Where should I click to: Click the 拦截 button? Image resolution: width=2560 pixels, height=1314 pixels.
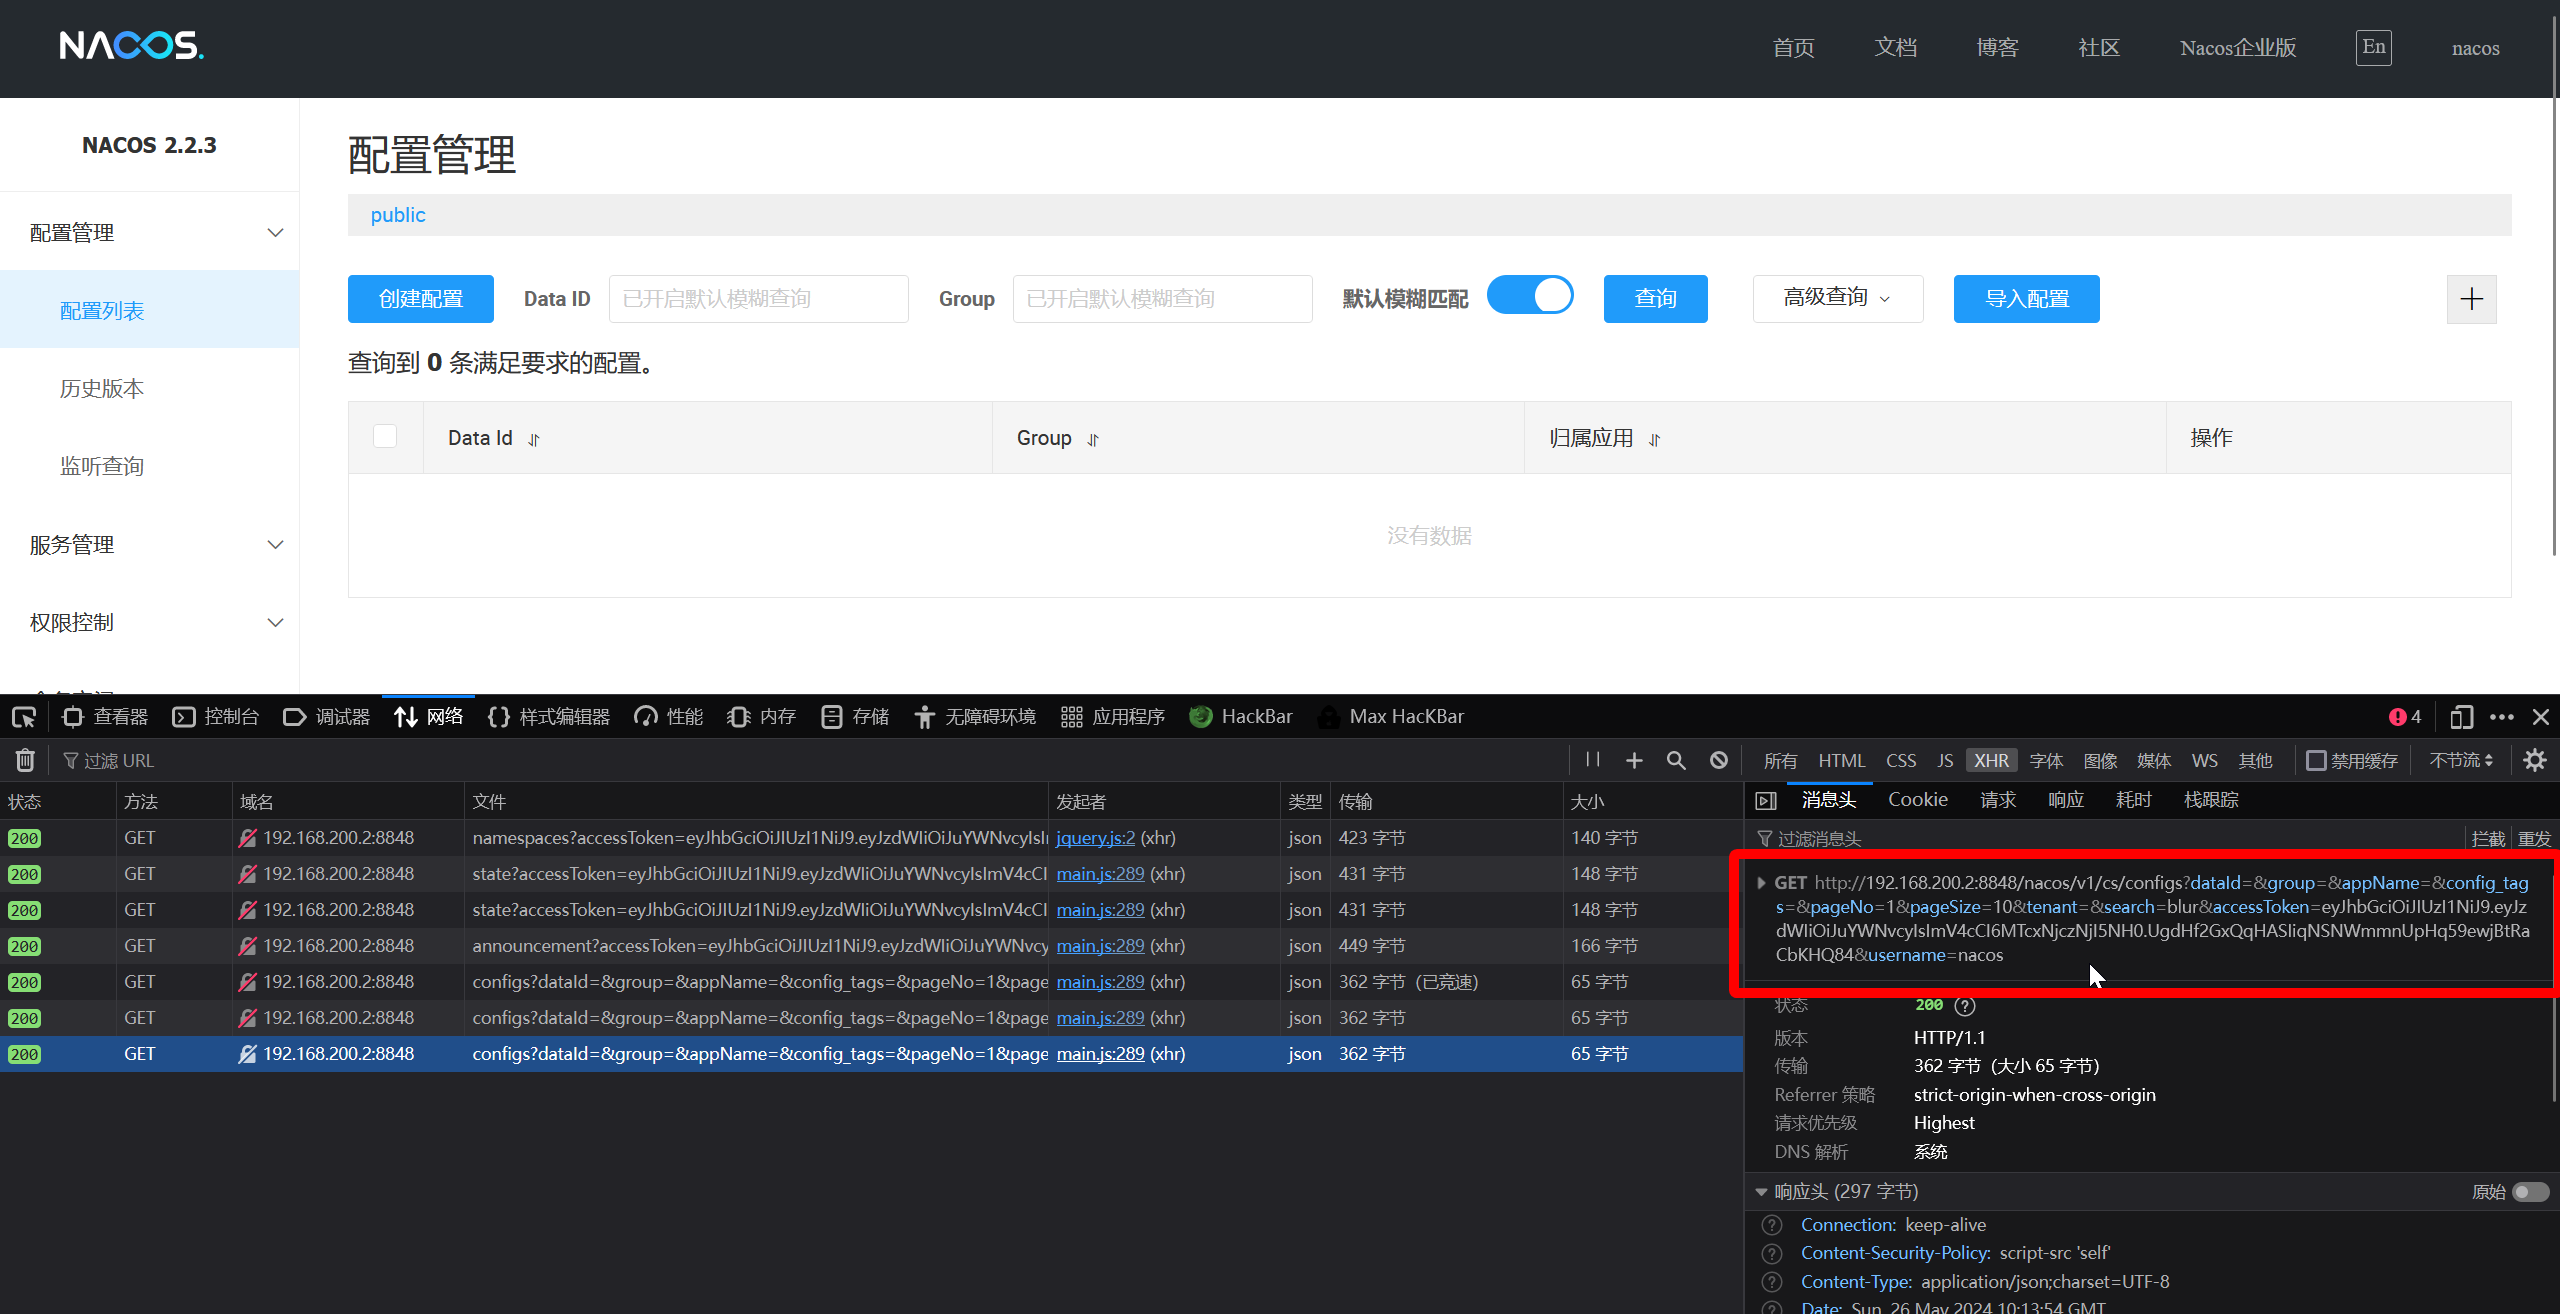point(2489,839)
